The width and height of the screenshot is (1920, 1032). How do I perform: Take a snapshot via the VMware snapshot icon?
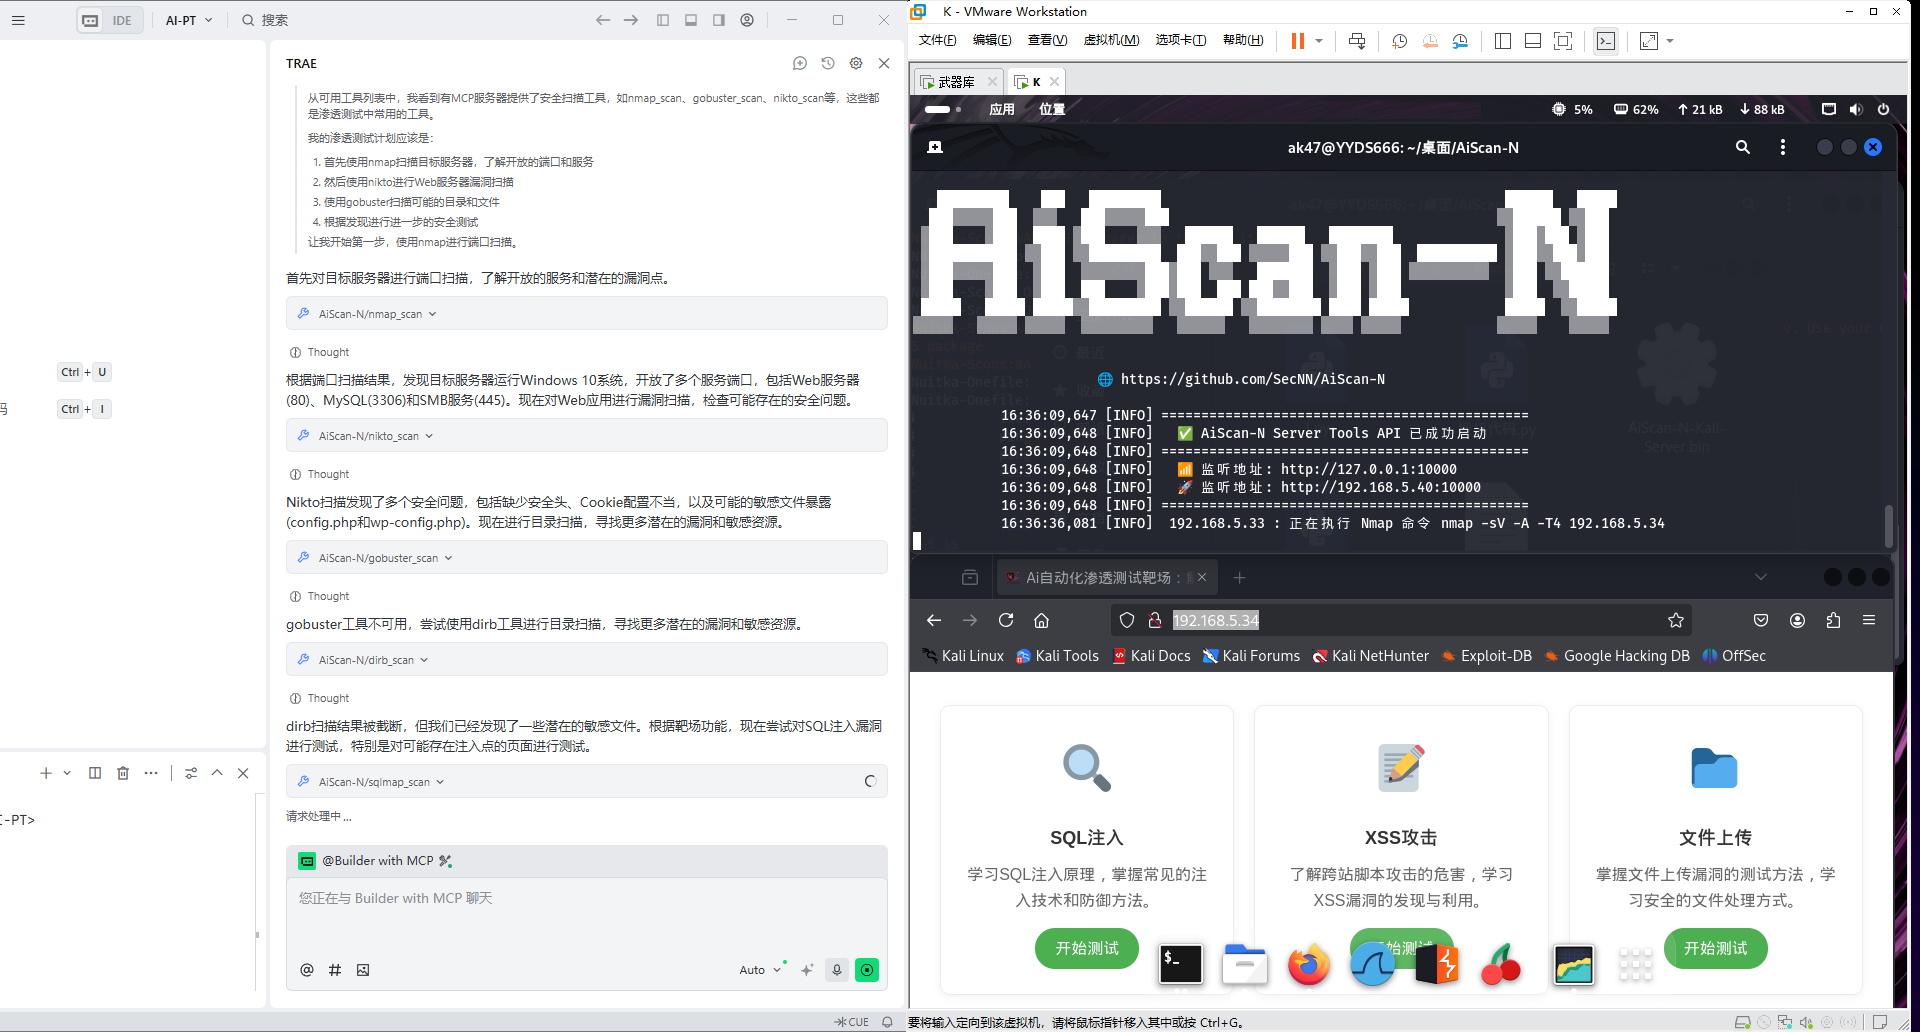1399,41
